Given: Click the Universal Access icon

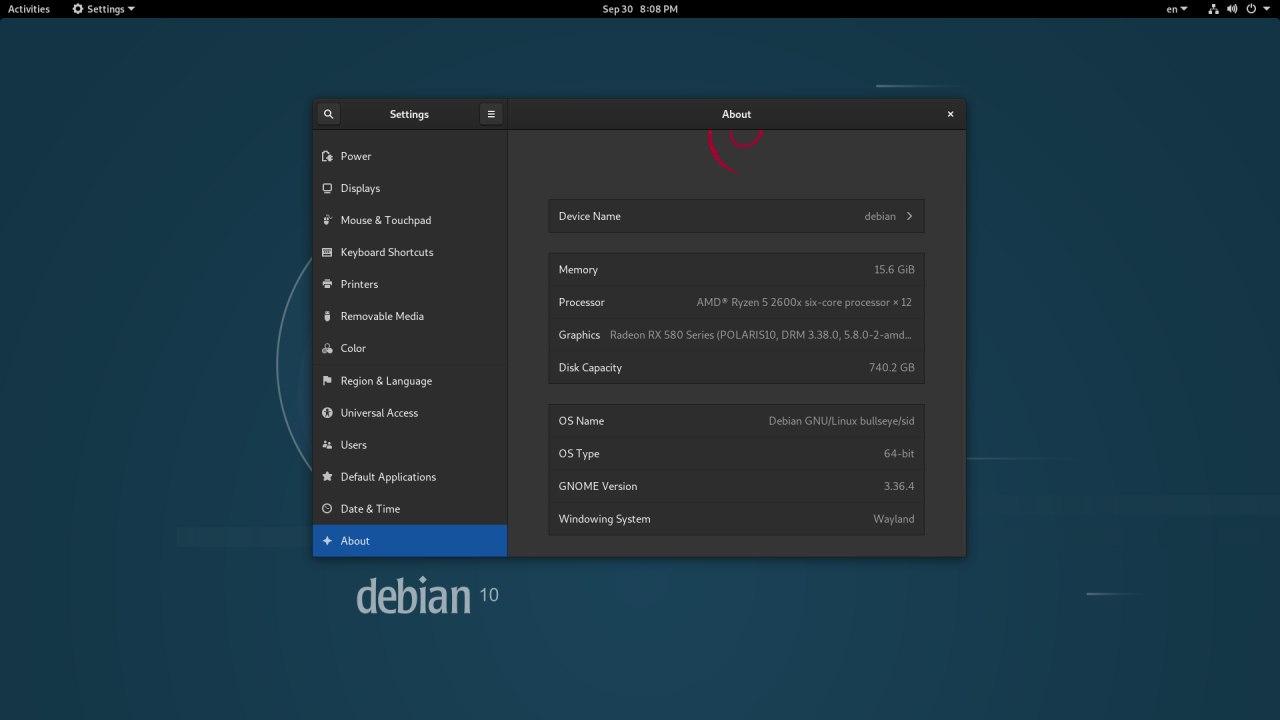Looking at the screenshot, I should [327, 413].
